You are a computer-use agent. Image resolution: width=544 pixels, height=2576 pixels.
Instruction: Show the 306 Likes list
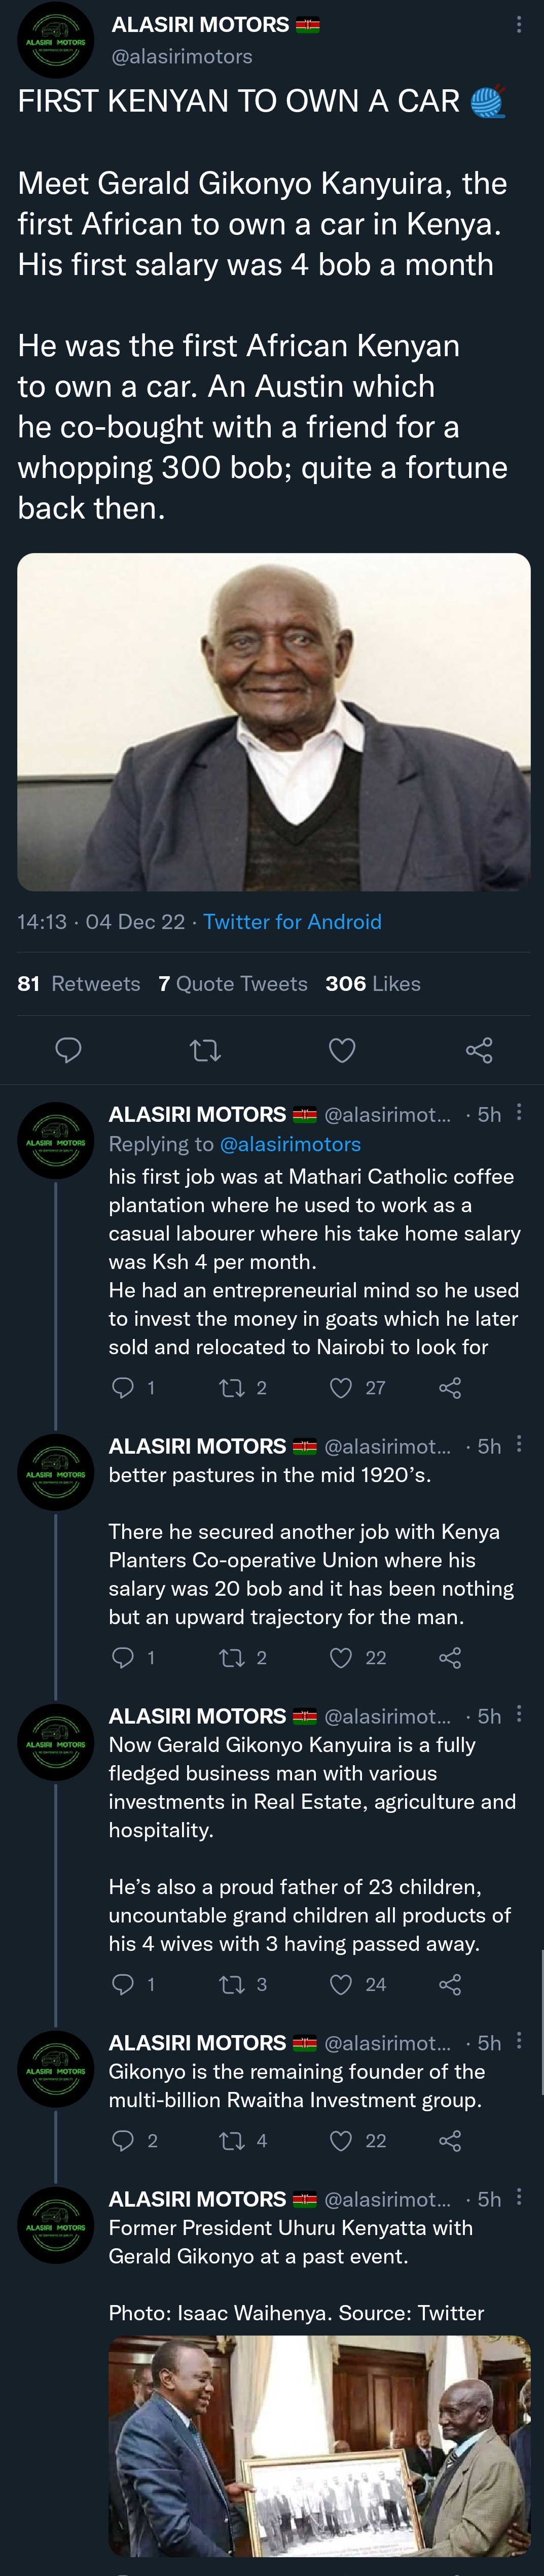(x=372, y=983)
